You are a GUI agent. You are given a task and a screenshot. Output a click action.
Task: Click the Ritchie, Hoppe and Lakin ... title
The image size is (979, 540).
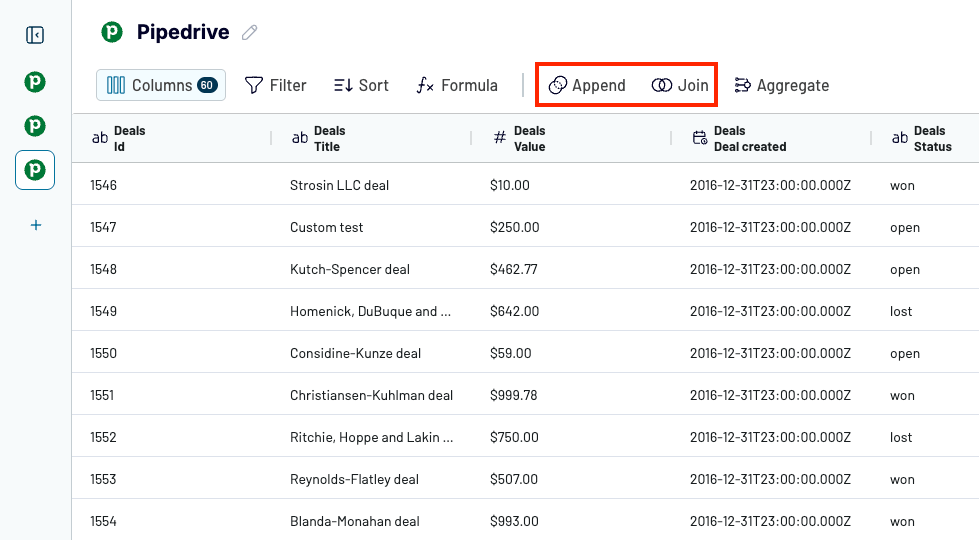click(x=371, y=437)
